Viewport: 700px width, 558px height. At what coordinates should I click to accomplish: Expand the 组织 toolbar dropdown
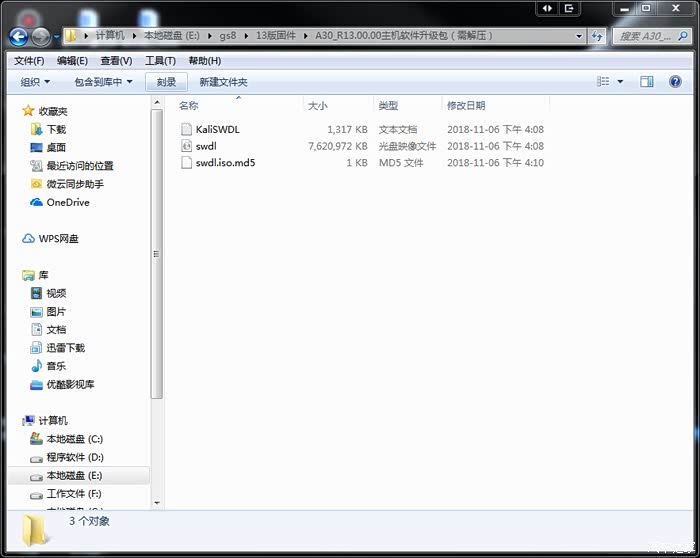click(x=36, y=82)
